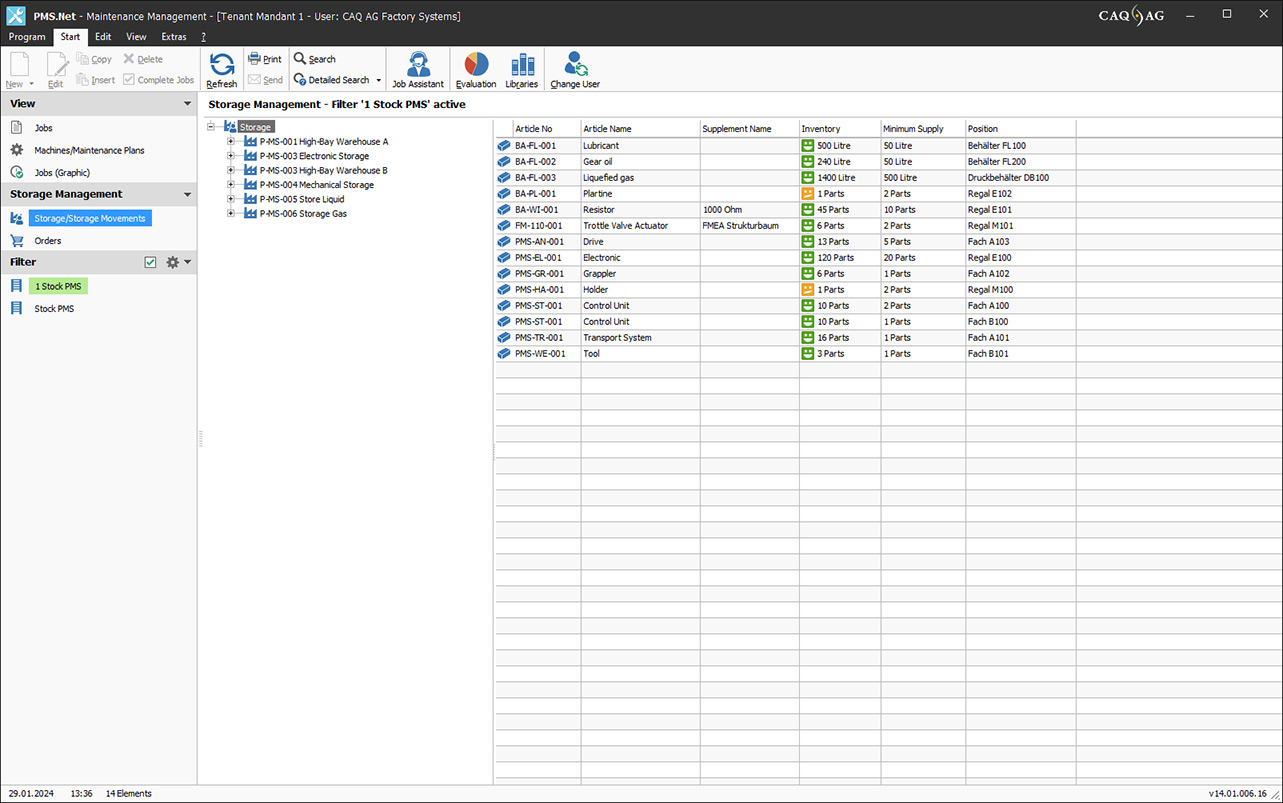Screen dimensions: 1283x803
Task: Expand P-MS-001 High-Bay Warehouse A node
Action: (230, 141)
